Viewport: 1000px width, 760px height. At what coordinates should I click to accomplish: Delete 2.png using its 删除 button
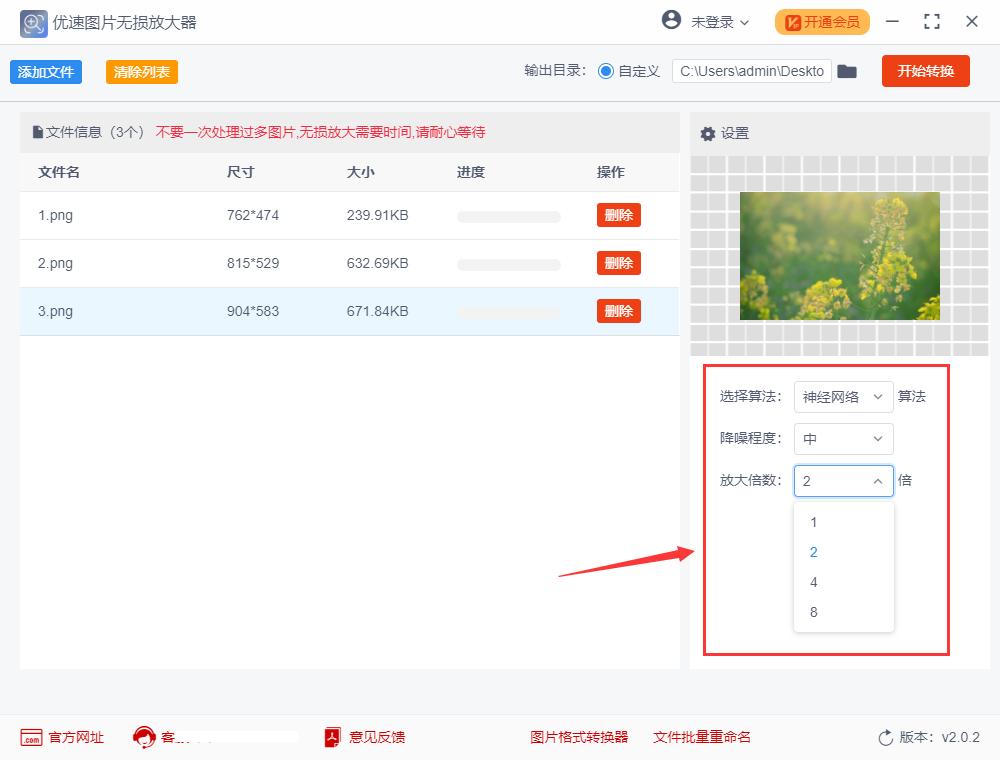click(x=618, y=263)
